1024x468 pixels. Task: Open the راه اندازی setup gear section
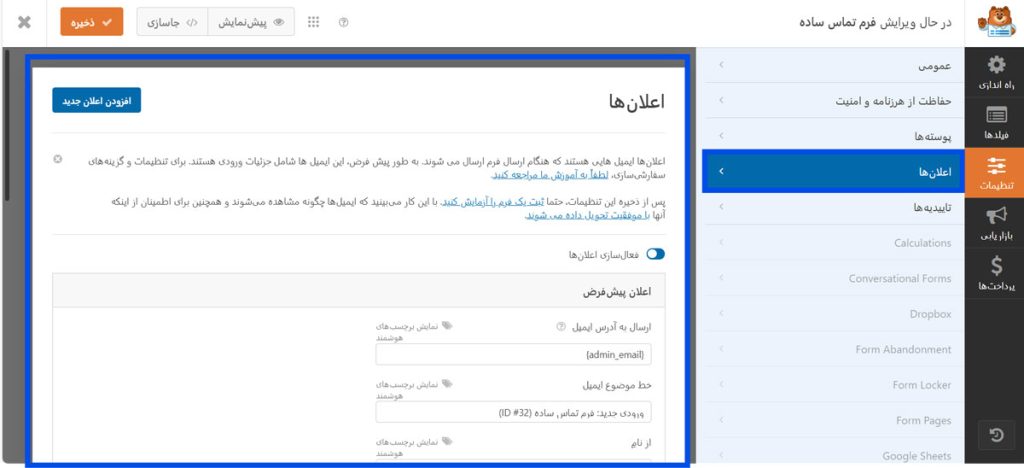(995, 72)
